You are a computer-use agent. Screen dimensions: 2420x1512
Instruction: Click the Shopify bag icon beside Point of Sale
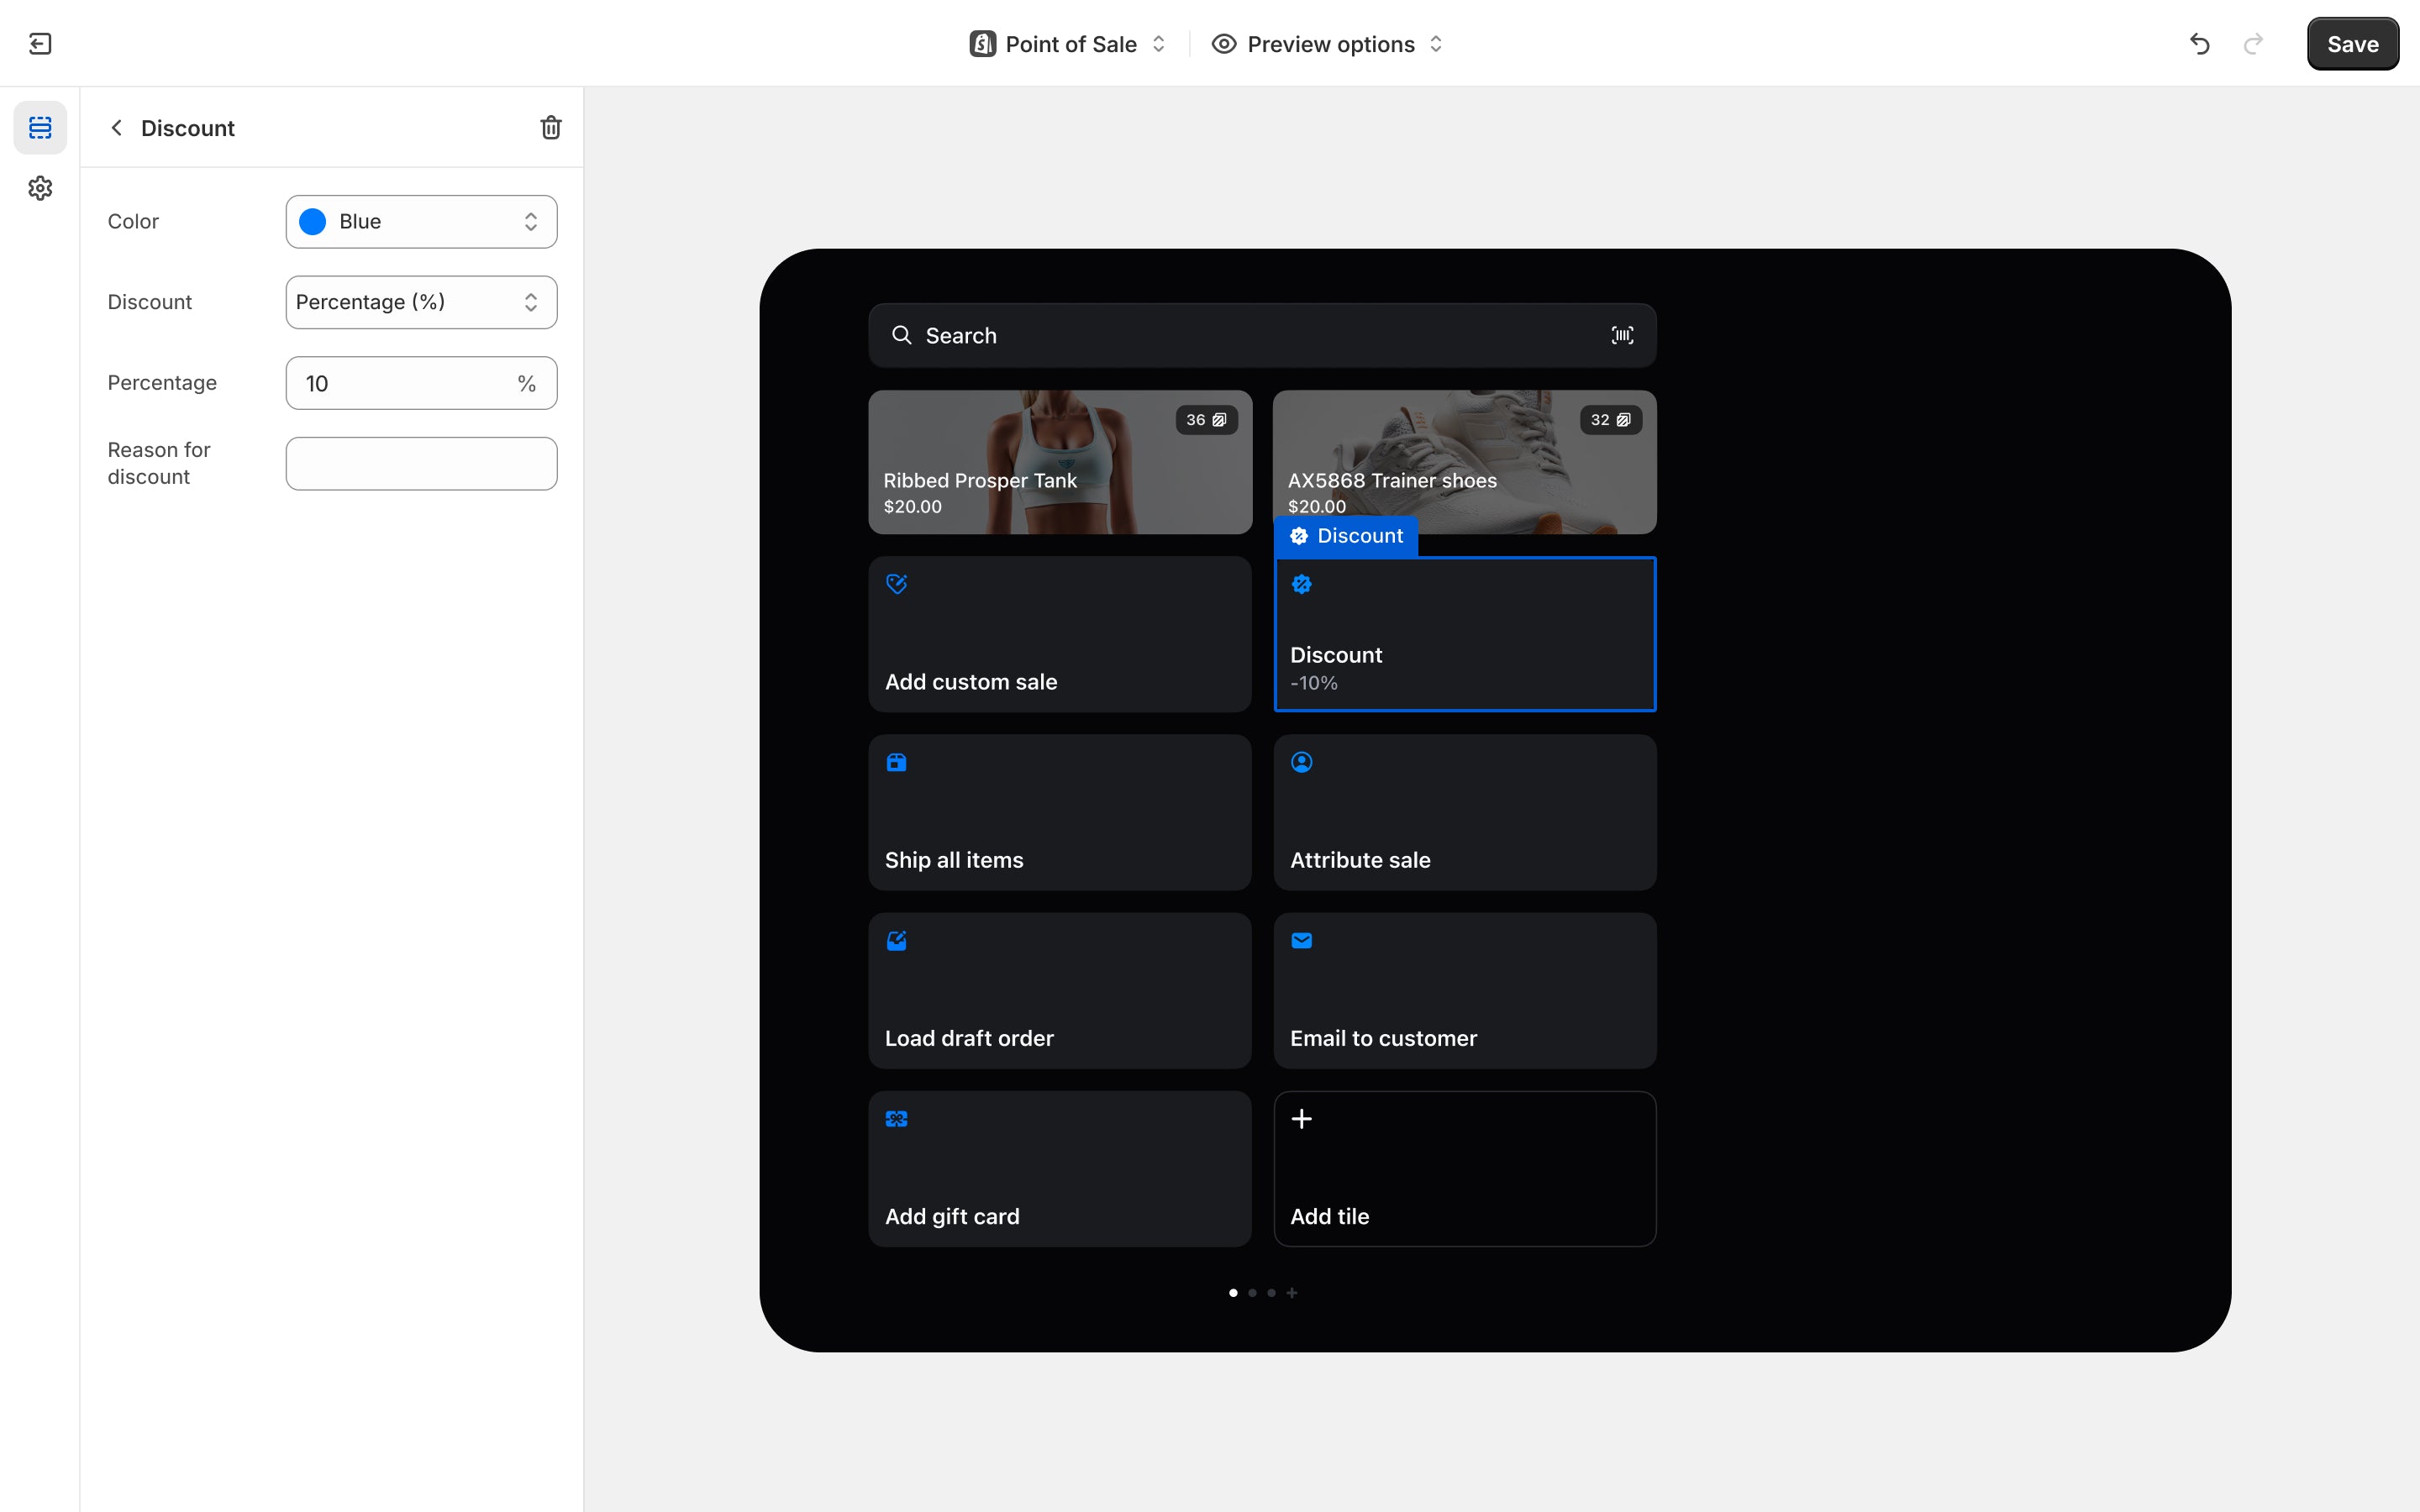pyautogui.click(x=982, y=44)
